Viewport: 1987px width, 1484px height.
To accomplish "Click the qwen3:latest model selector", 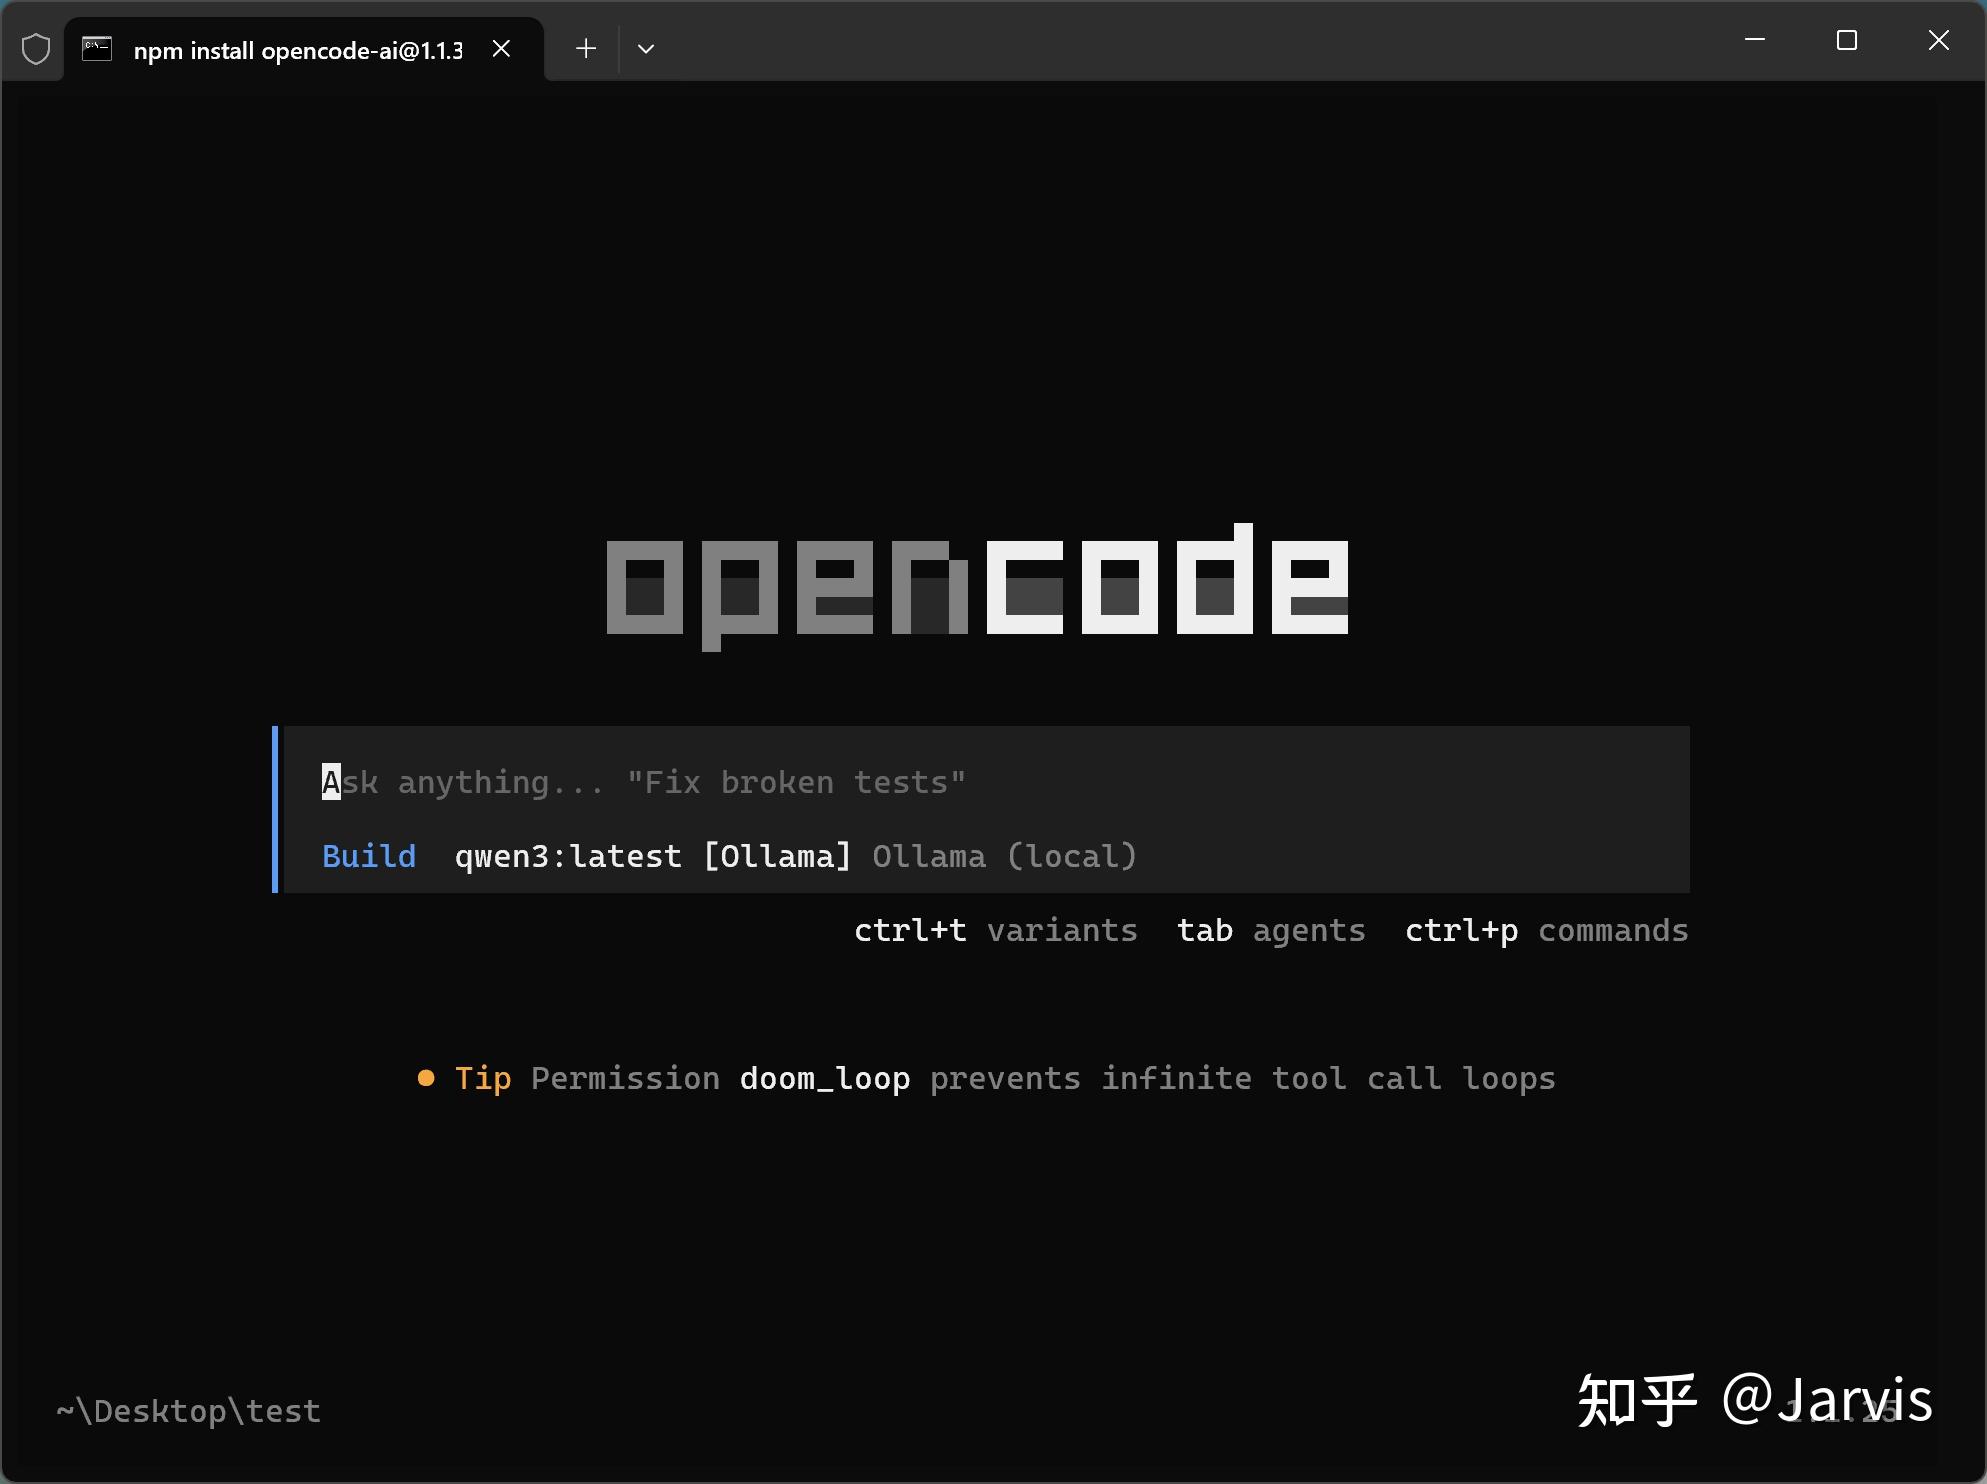I will (567, 856).
